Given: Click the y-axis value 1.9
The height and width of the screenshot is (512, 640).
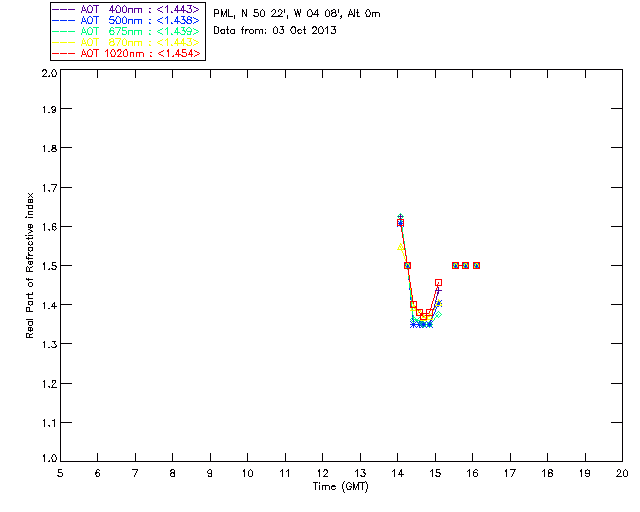Looking at the screenshot, I should click(49, 109).
